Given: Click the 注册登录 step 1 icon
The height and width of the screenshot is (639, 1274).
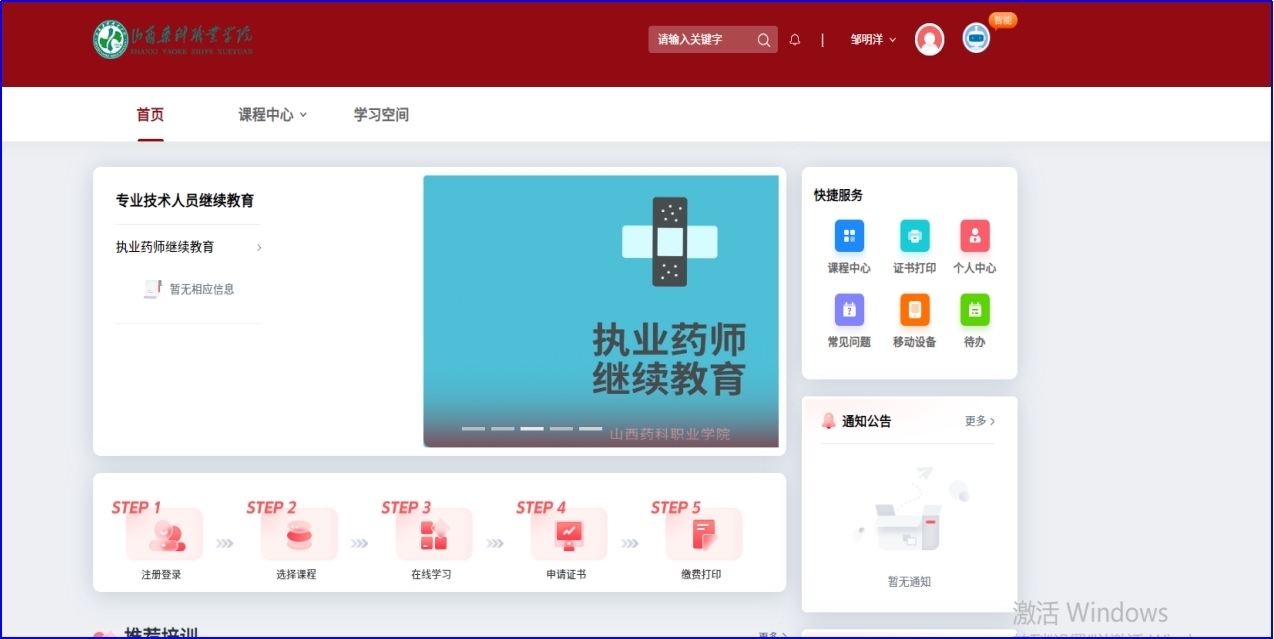Looking at the screenshot, I should click(x=163, y=535).
